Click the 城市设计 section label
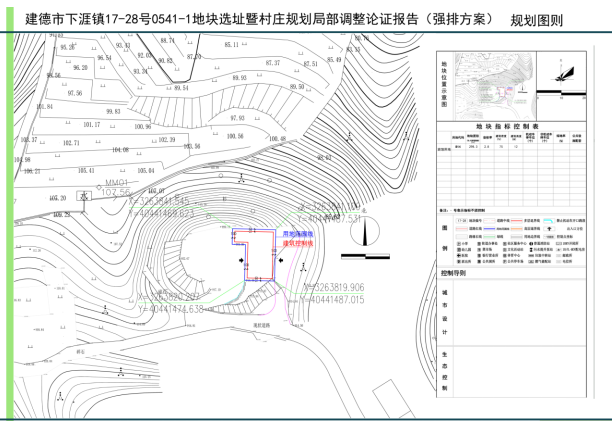The height and width of the screenshot is (427, 615). click(443, 308)
